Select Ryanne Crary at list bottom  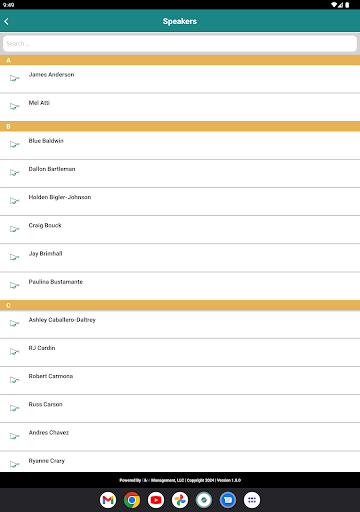point(180,462)
